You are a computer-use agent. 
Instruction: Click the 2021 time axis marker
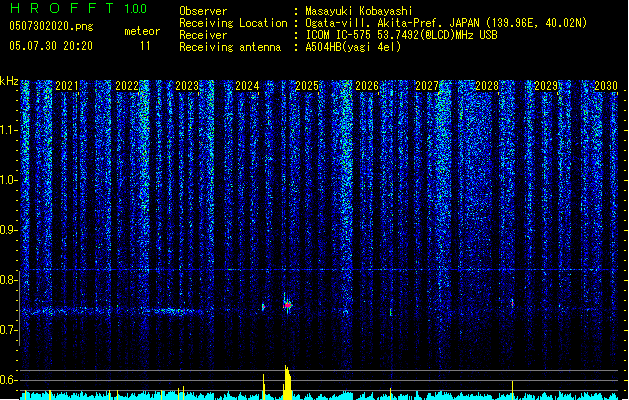click(x=67, y=86)
